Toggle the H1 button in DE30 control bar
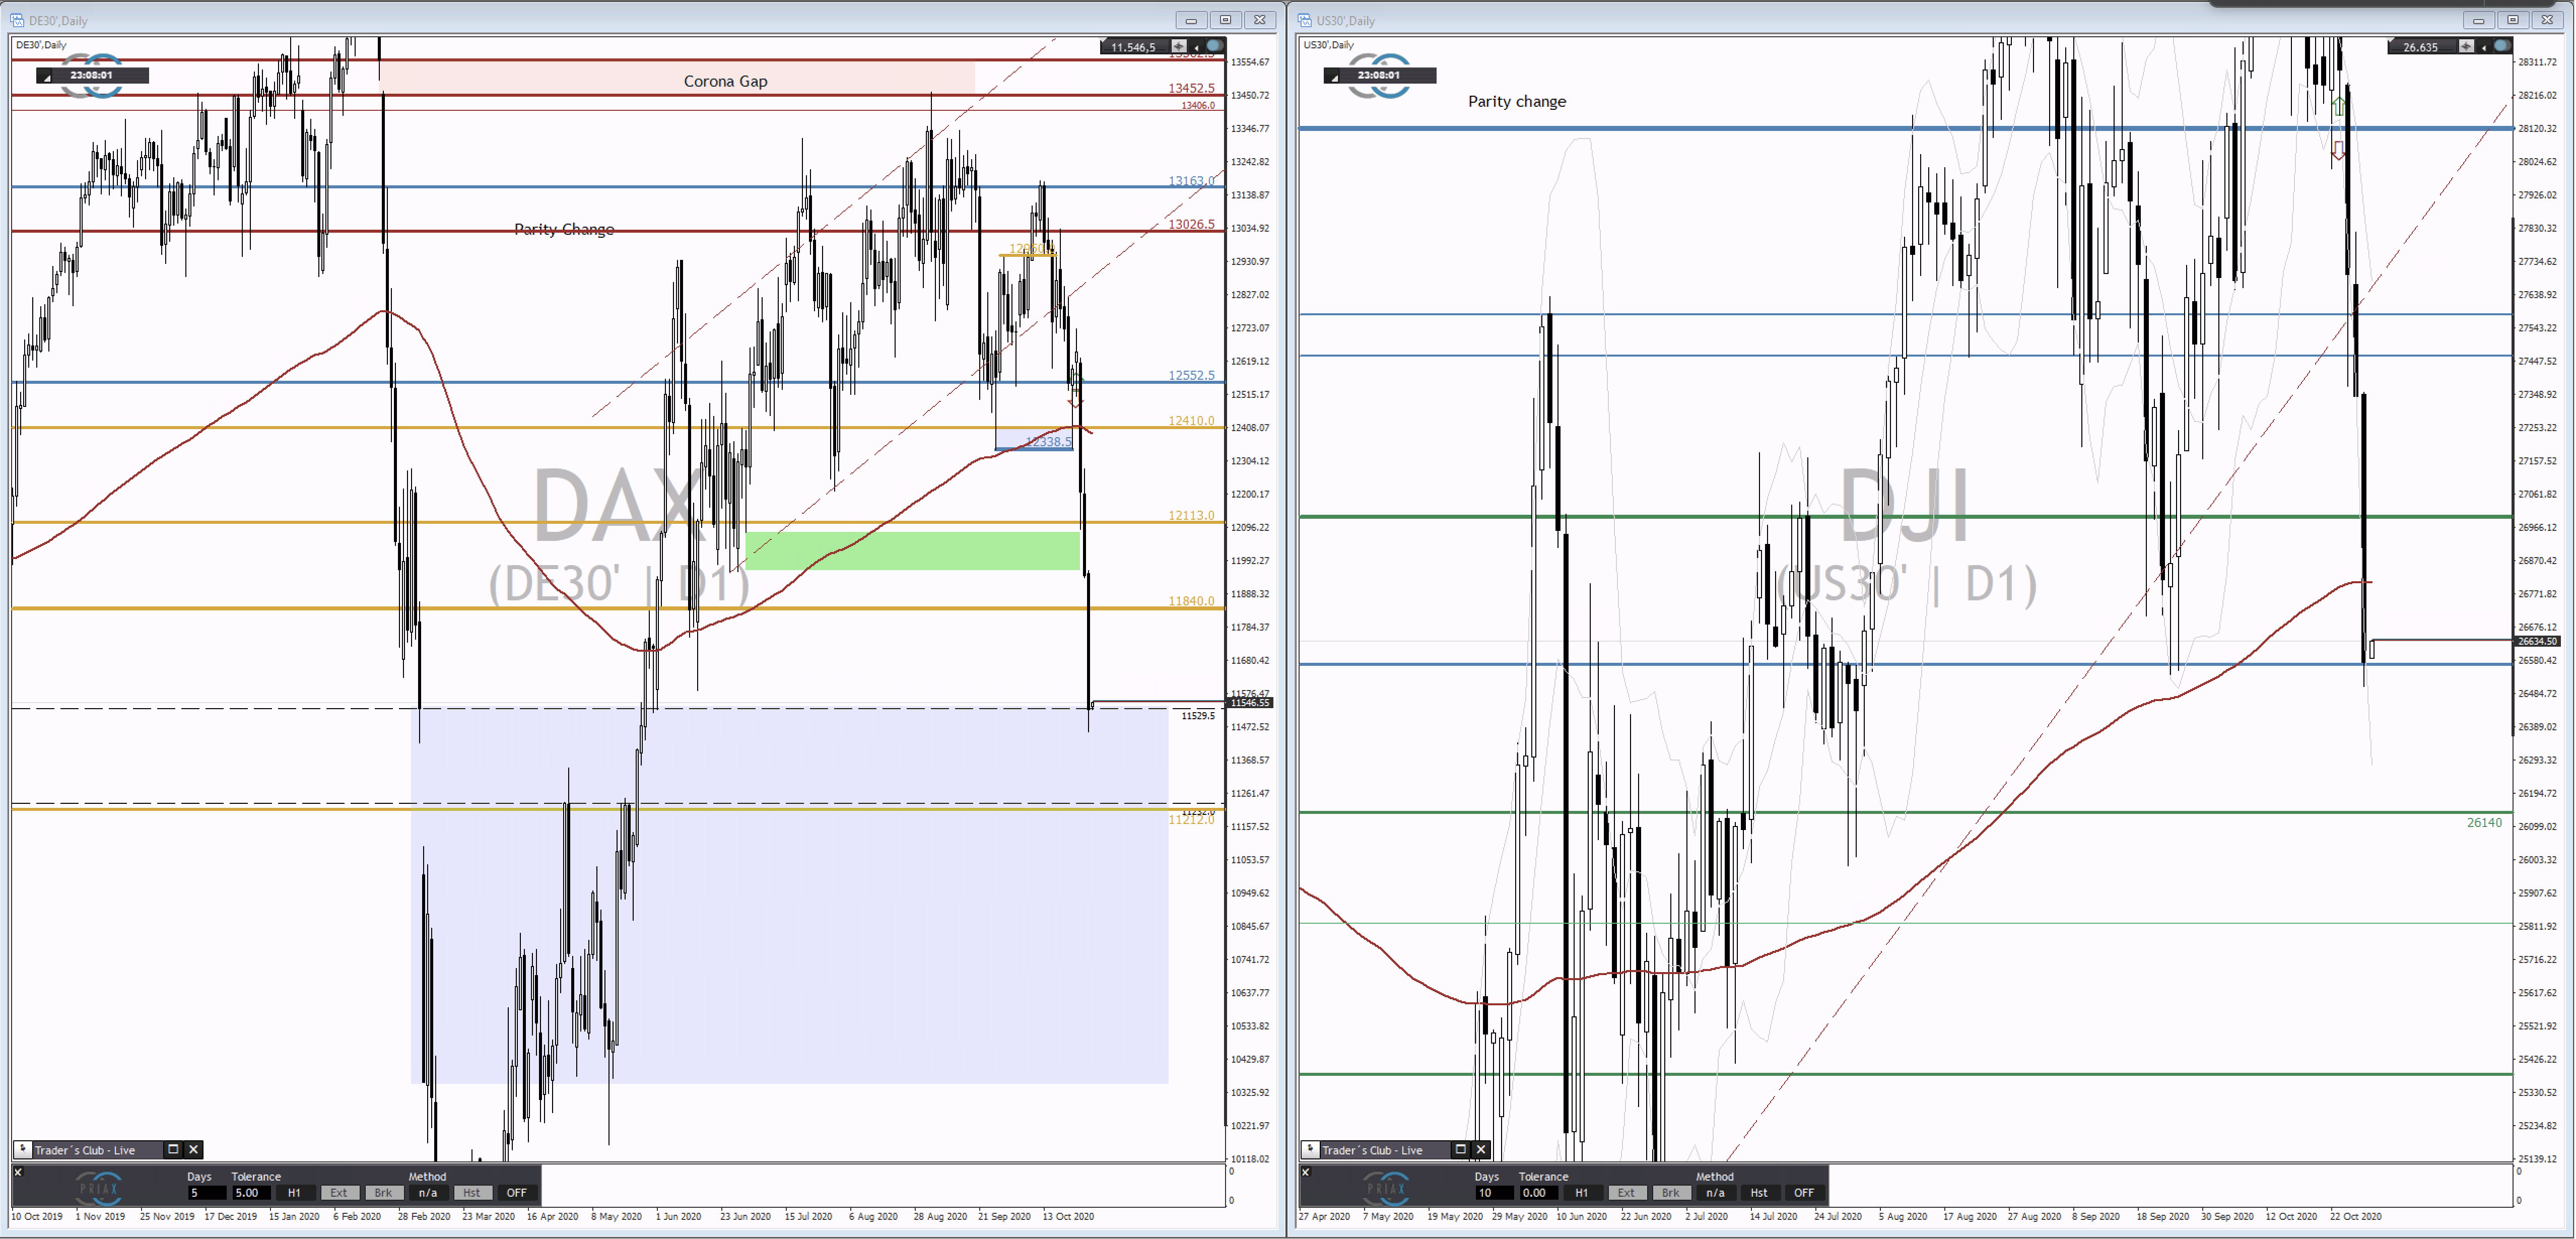This screenshot has width=2576, height=1239. pyautogui.click(x=295, y=1192)
